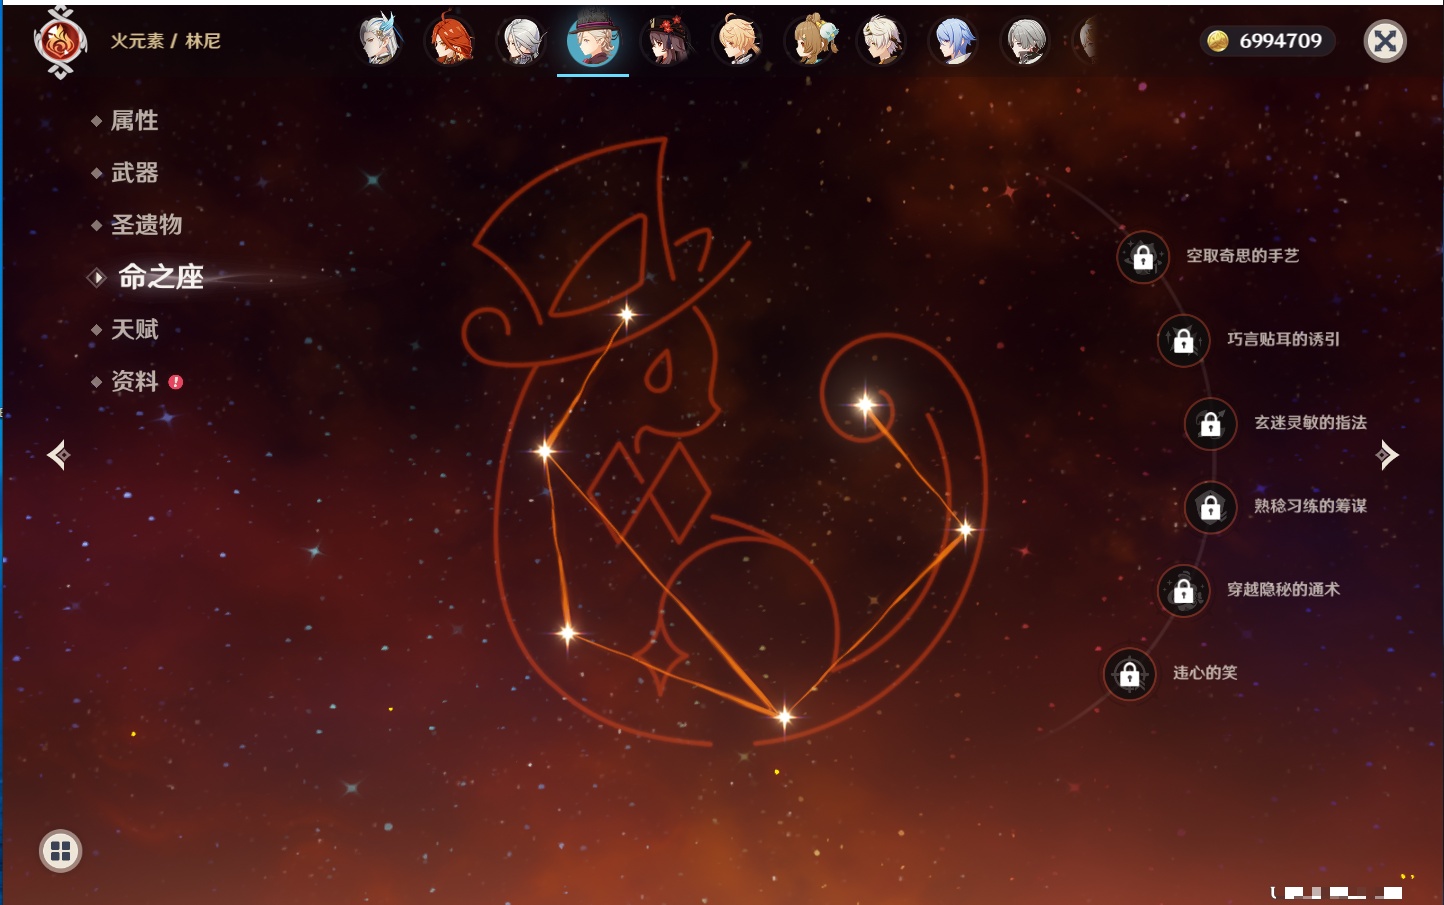Click the star inside the spiral tail
The image size is (1444, 905).
coord(866,405)
